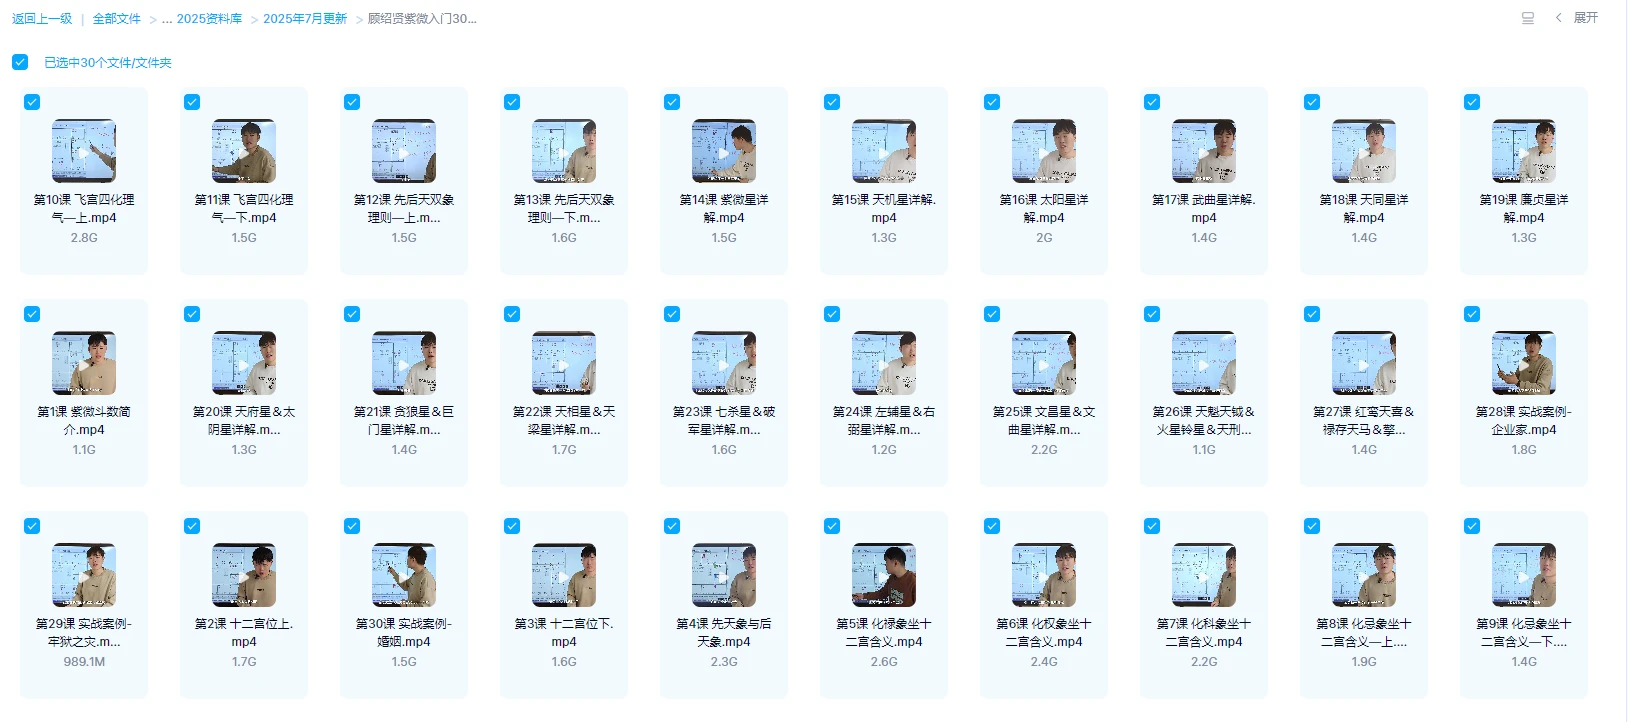This screenshot has height=722, width=1628.
Task: Open the 第30课 实战案例-婚姻 video thumbnail
Action: pos(404,575)
